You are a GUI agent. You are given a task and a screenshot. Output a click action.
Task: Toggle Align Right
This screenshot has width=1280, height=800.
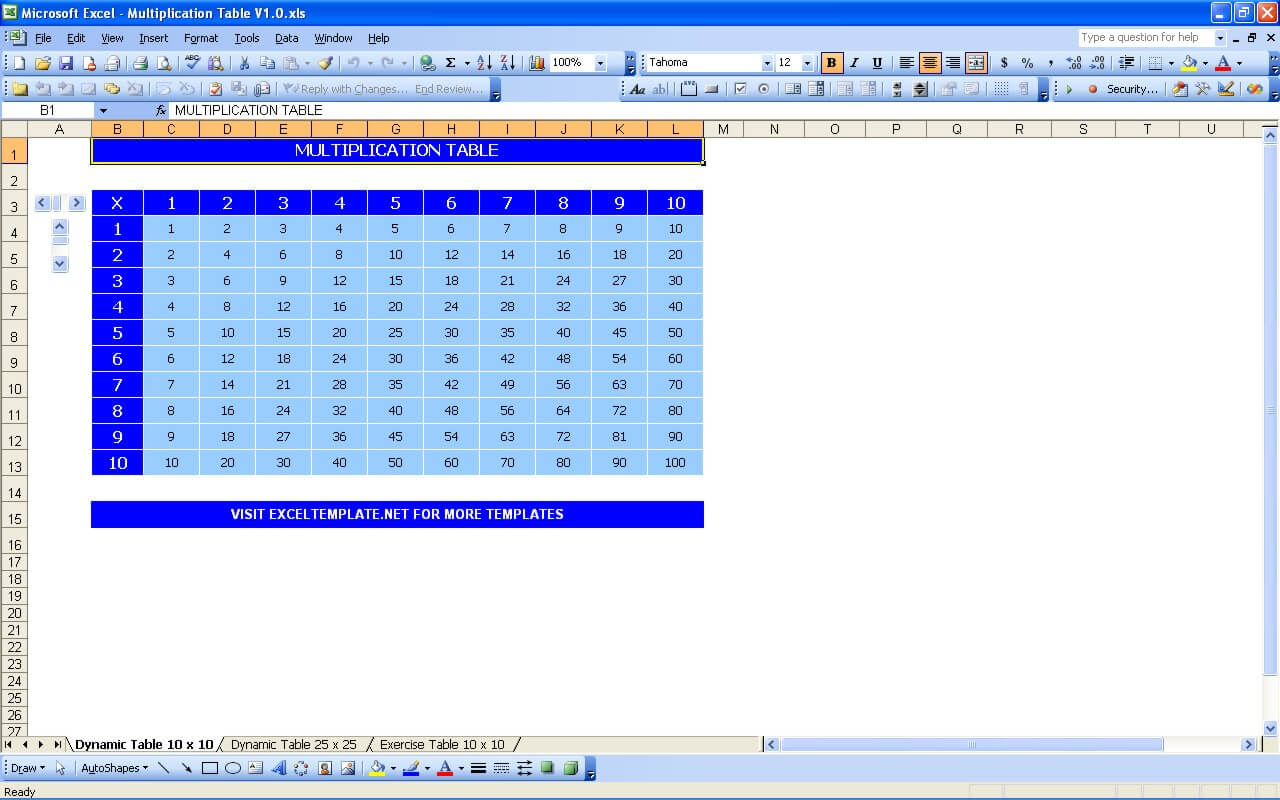coord(953,63)
